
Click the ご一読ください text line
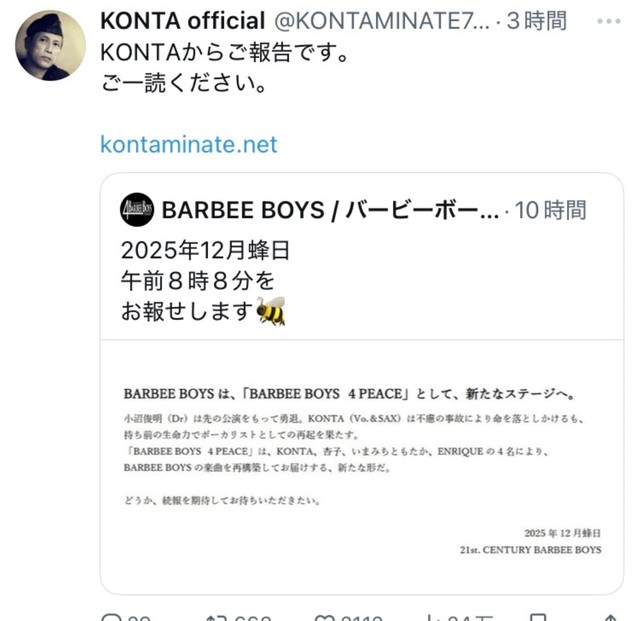[x=183, y=84]
